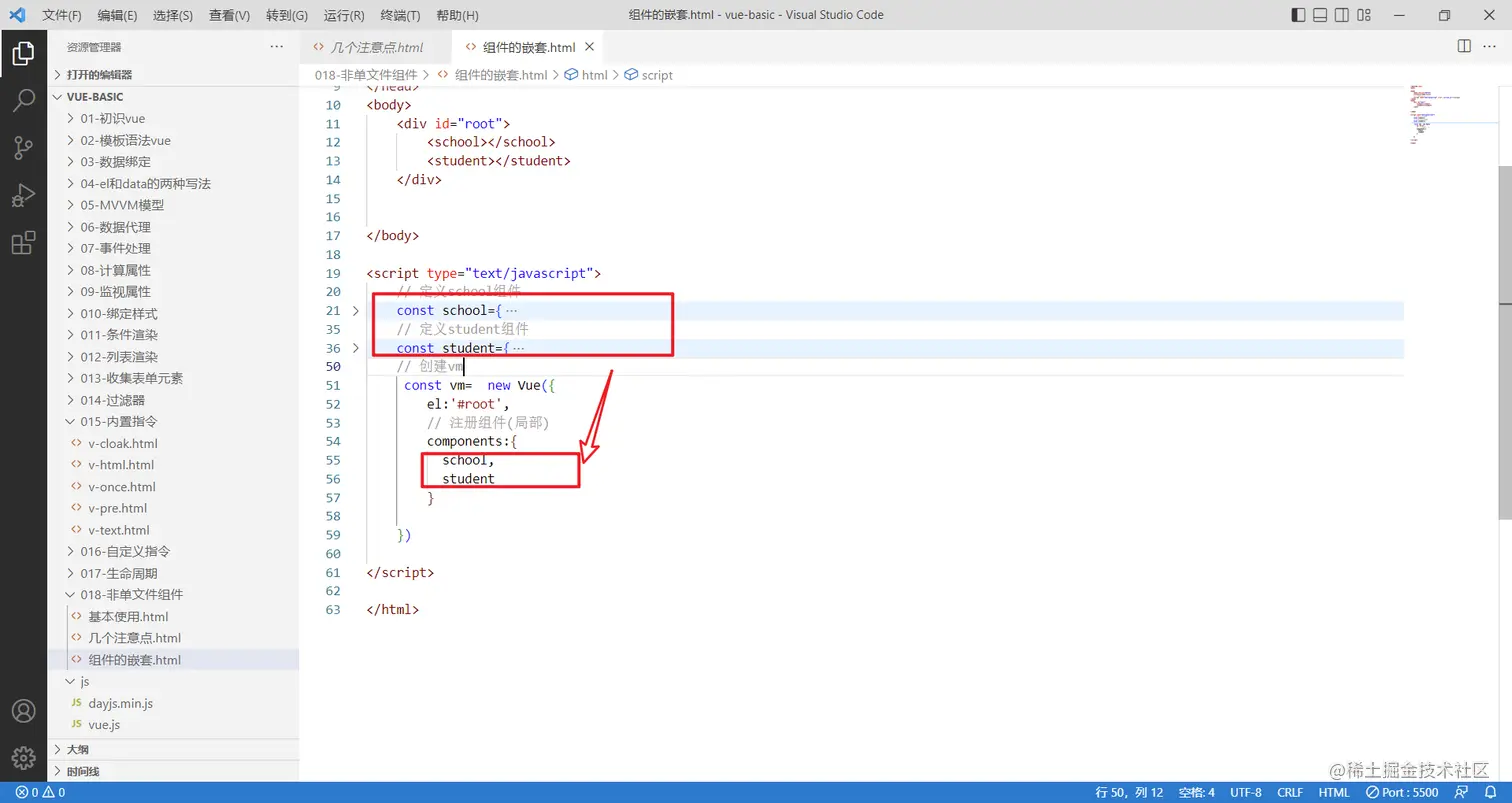Expand the 05-MVVM模型 folder
Image resolution: width=1512 pixels, height=803 pixels.
174,205
